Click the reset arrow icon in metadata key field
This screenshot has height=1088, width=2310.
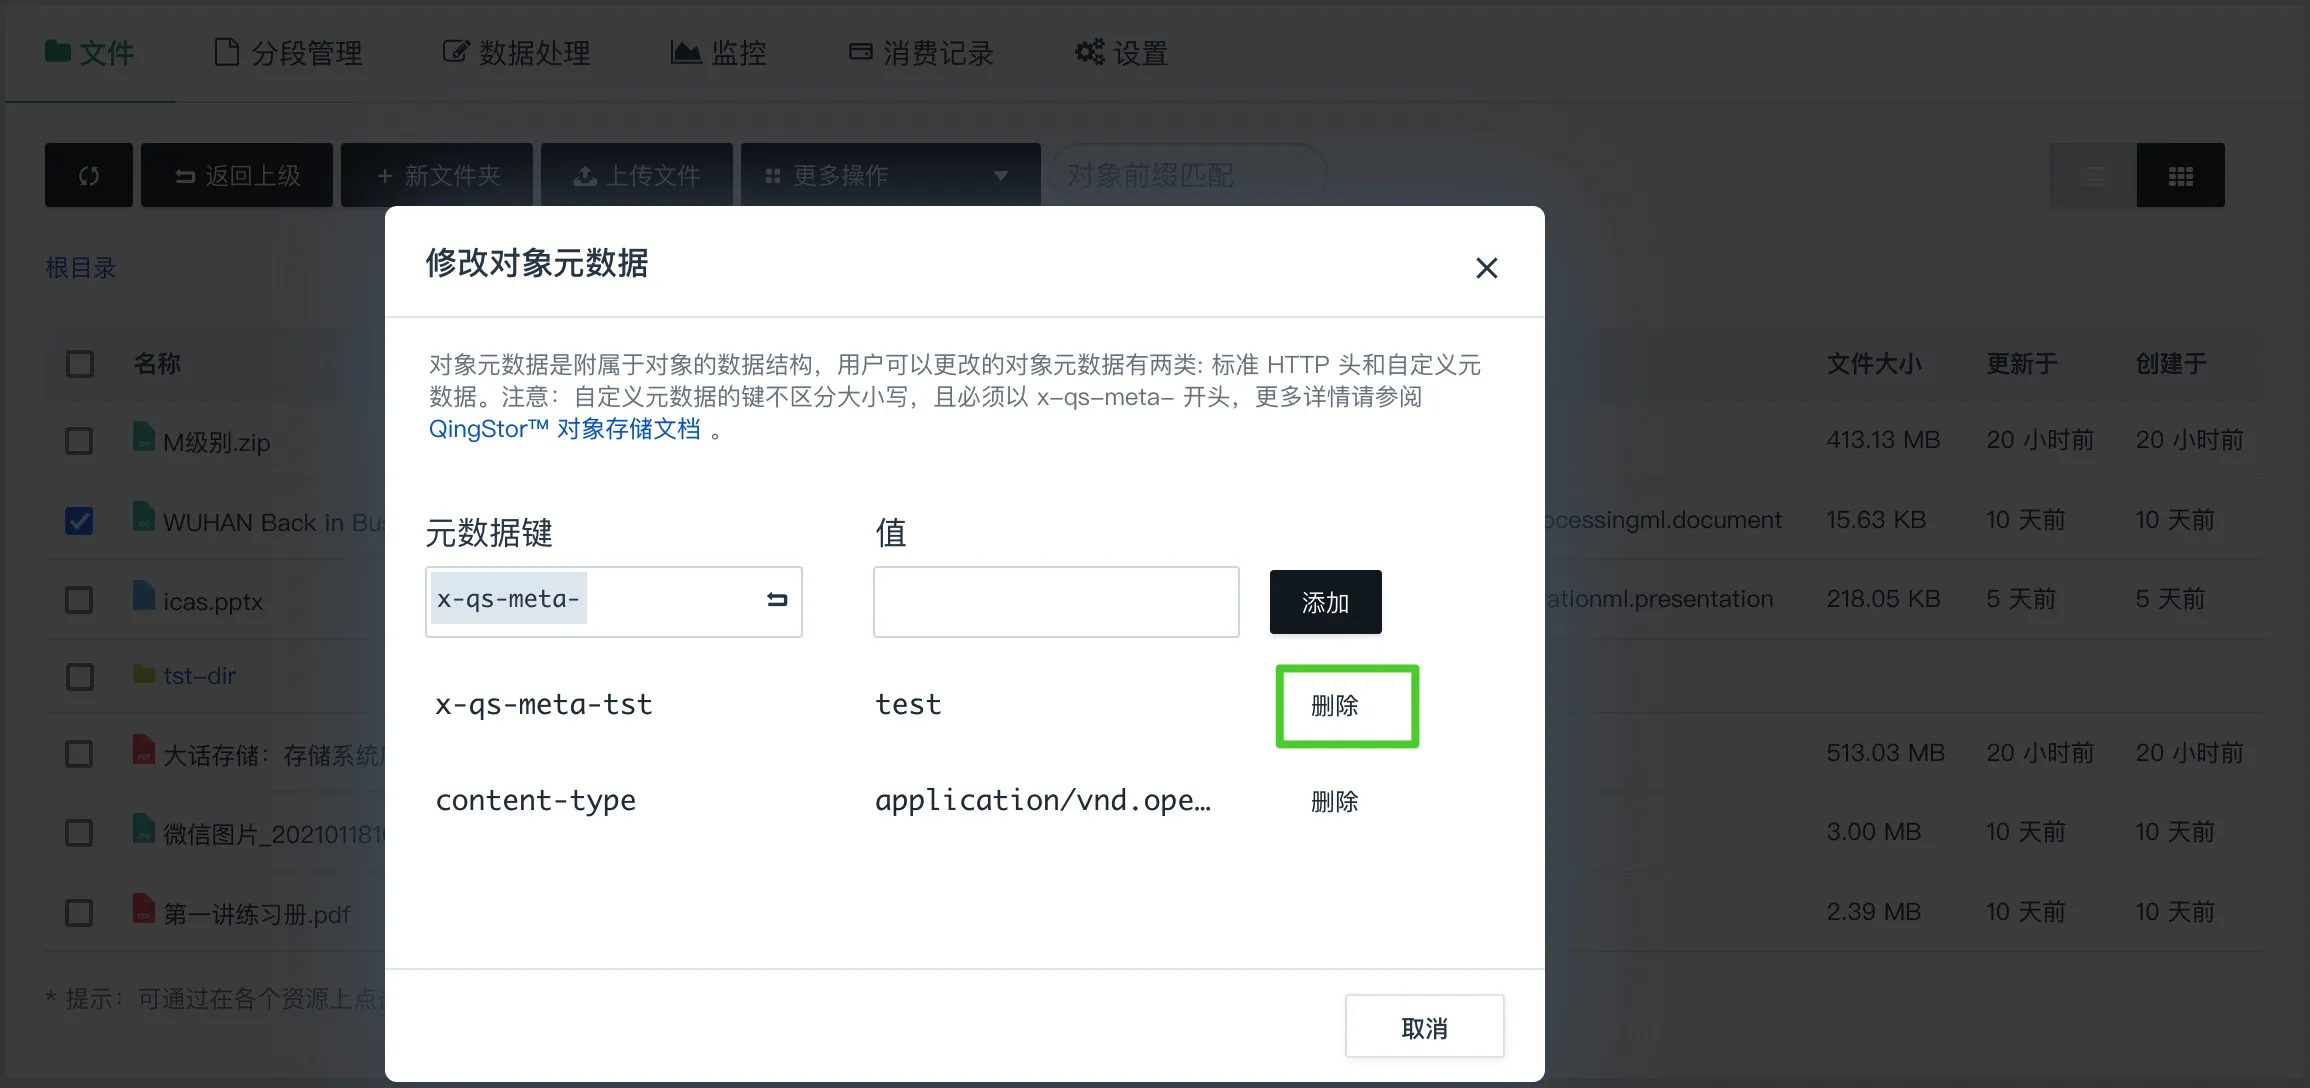pyautogui.click(x=777, y=600)
